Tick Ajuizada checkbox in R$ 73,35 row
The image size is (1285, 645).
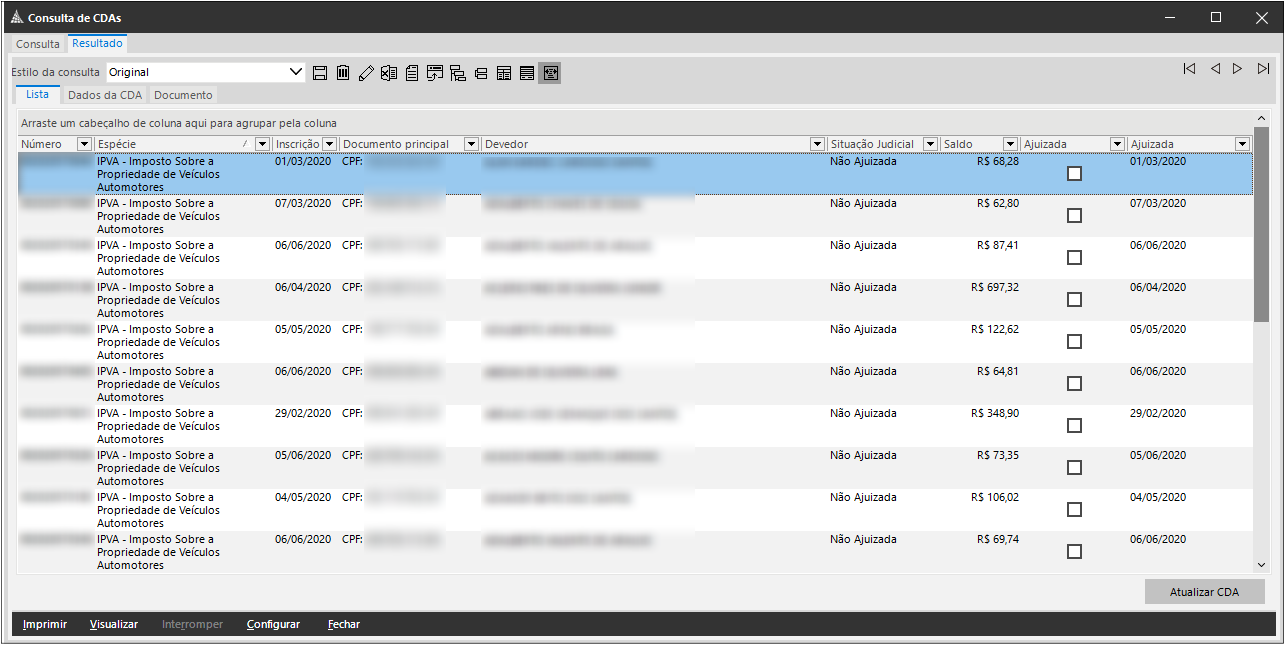point(1074,467)
